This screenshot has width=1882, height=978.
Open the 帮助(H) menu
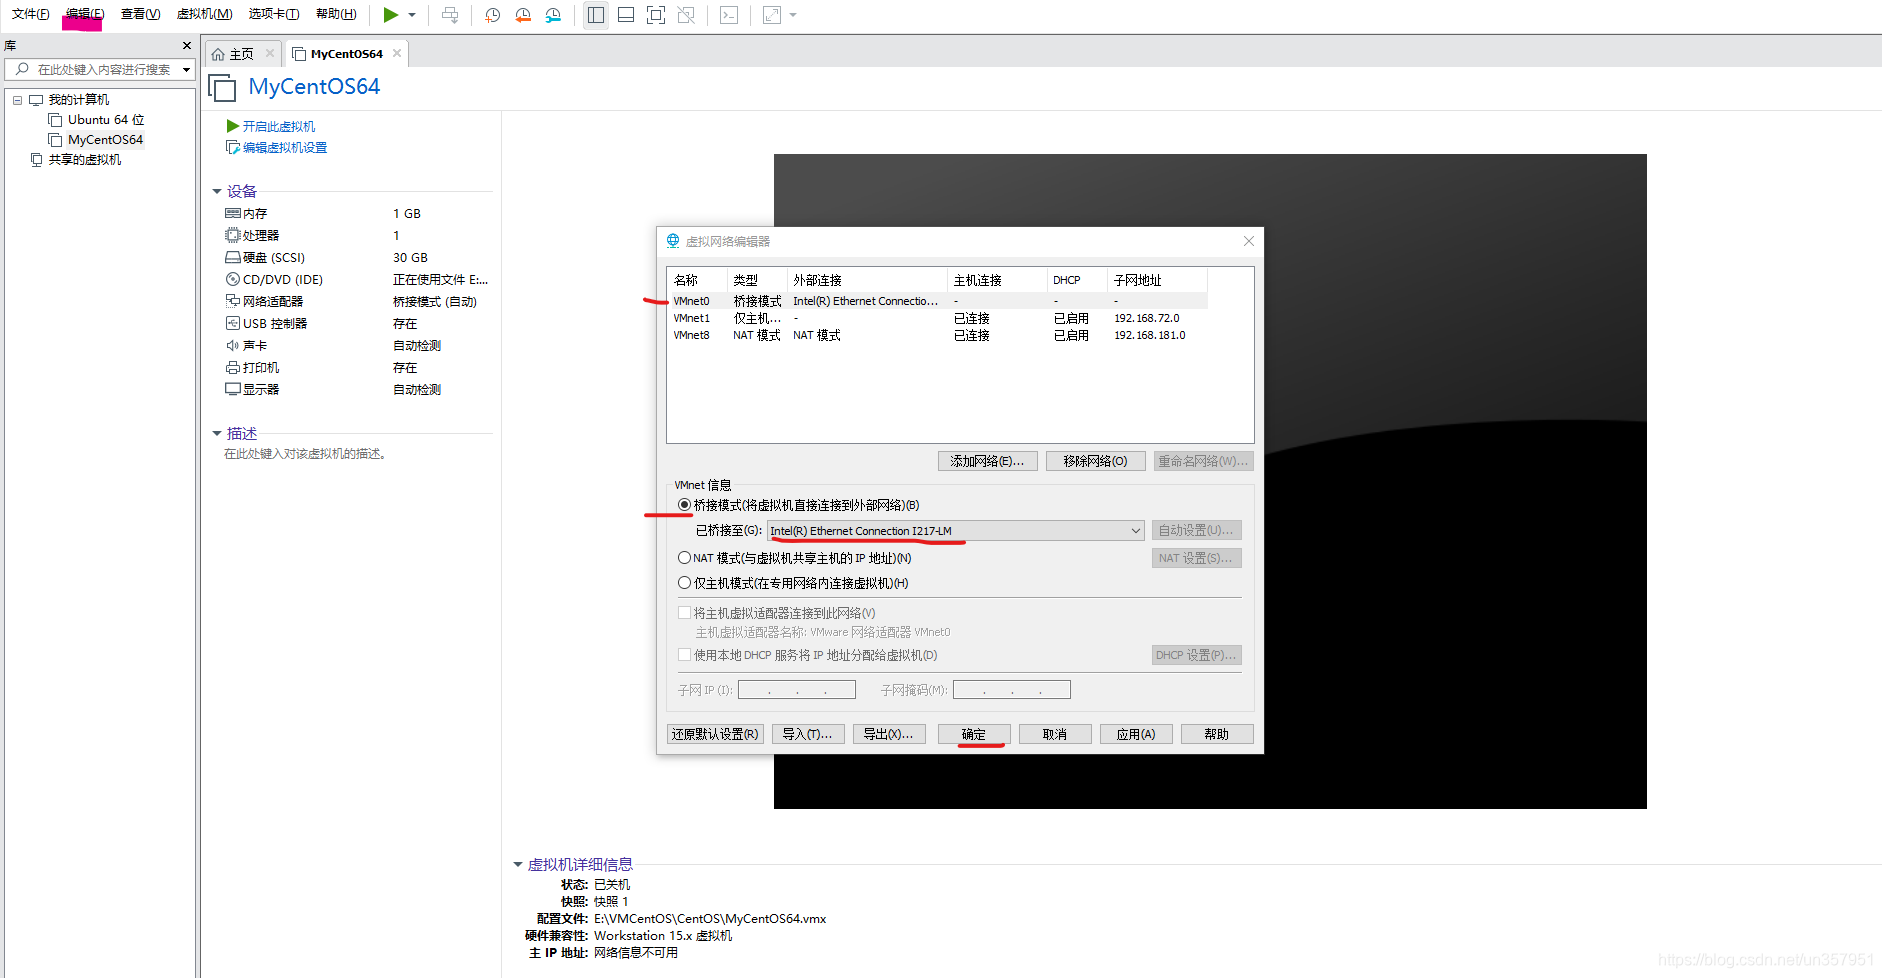click(x=336, y=14)
